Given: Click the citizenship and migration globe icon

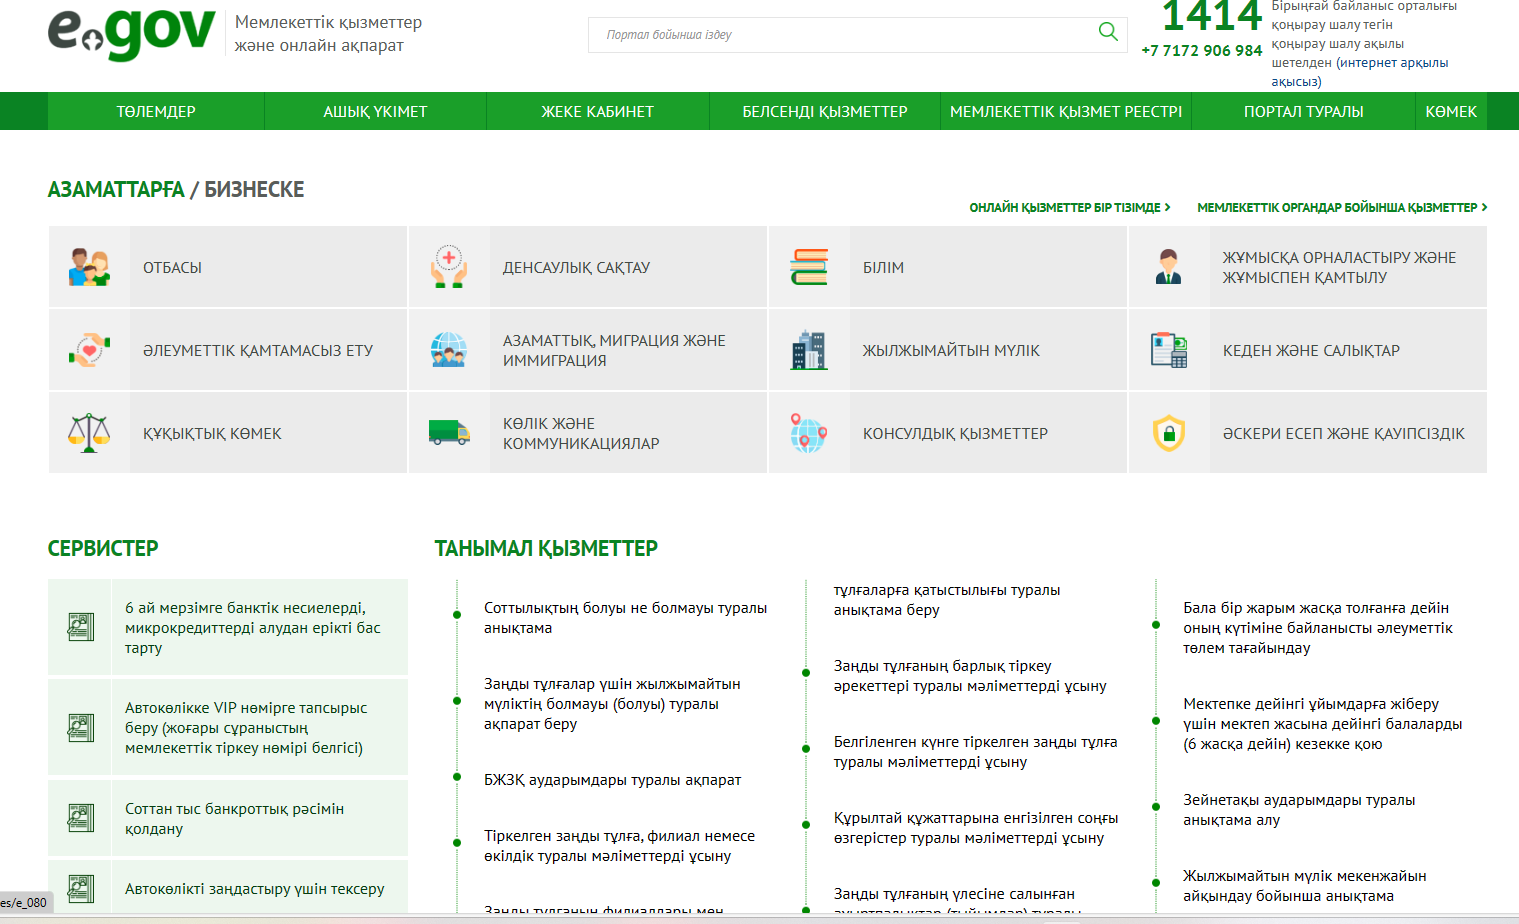Looking at the screenshot, I should [449, 350].
